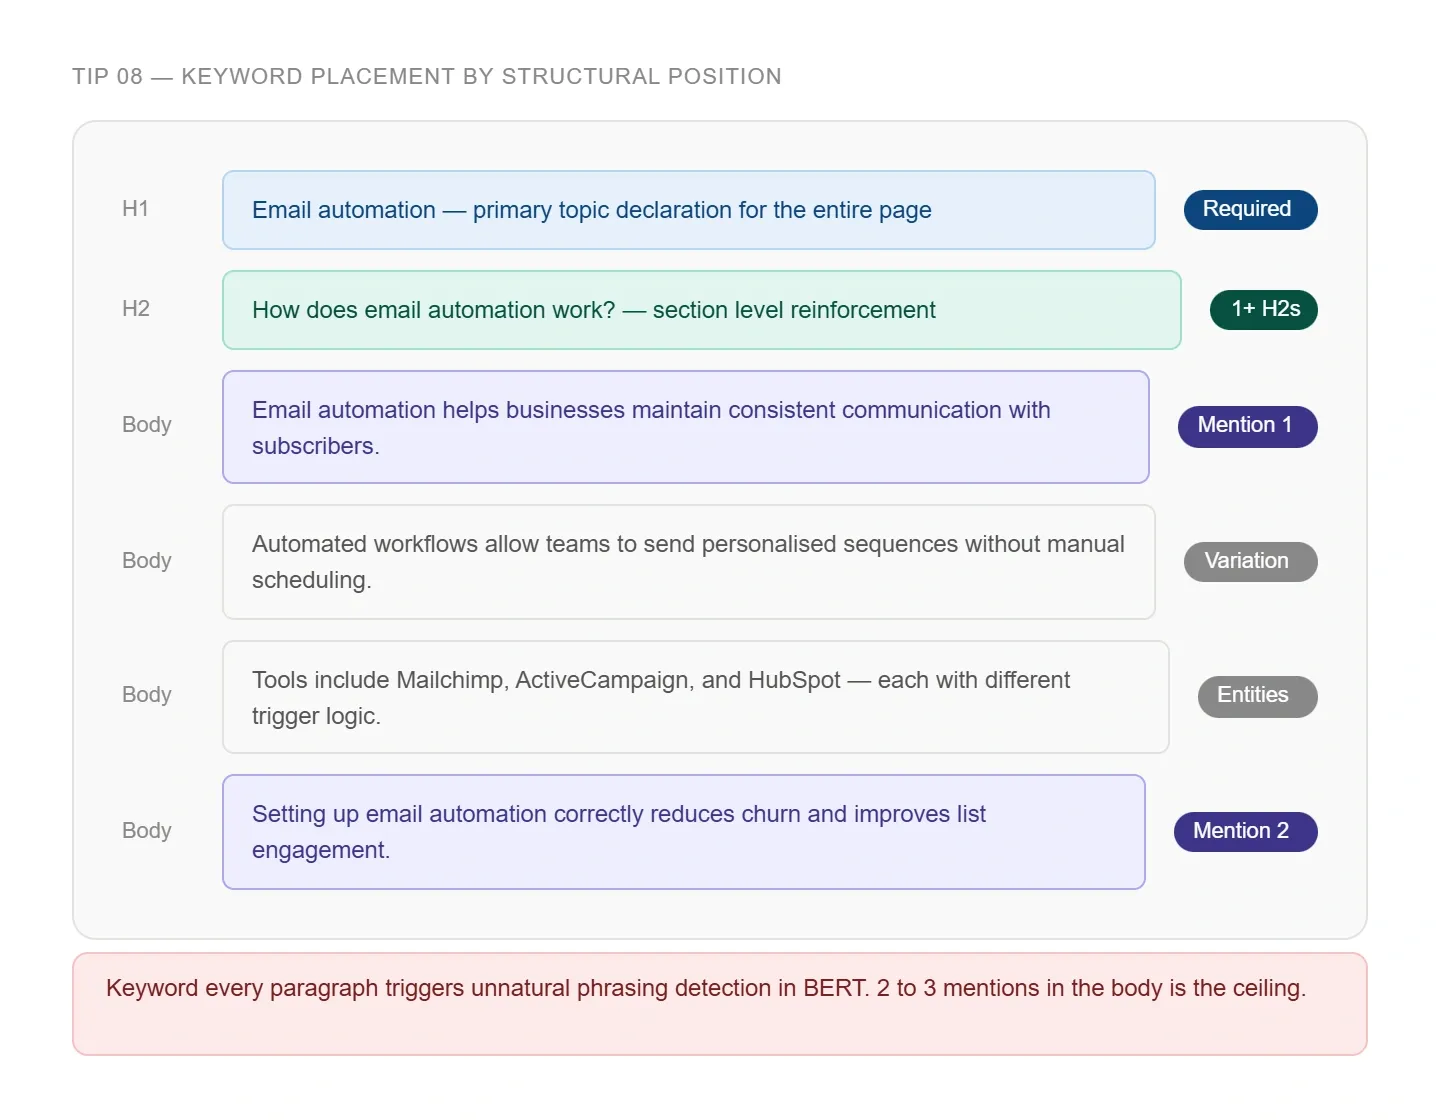Image resolution: width=1440 pixels, height=1120 pixels.
Task: Click the Body label beside 'Mention 2' row
Action: 147,831
